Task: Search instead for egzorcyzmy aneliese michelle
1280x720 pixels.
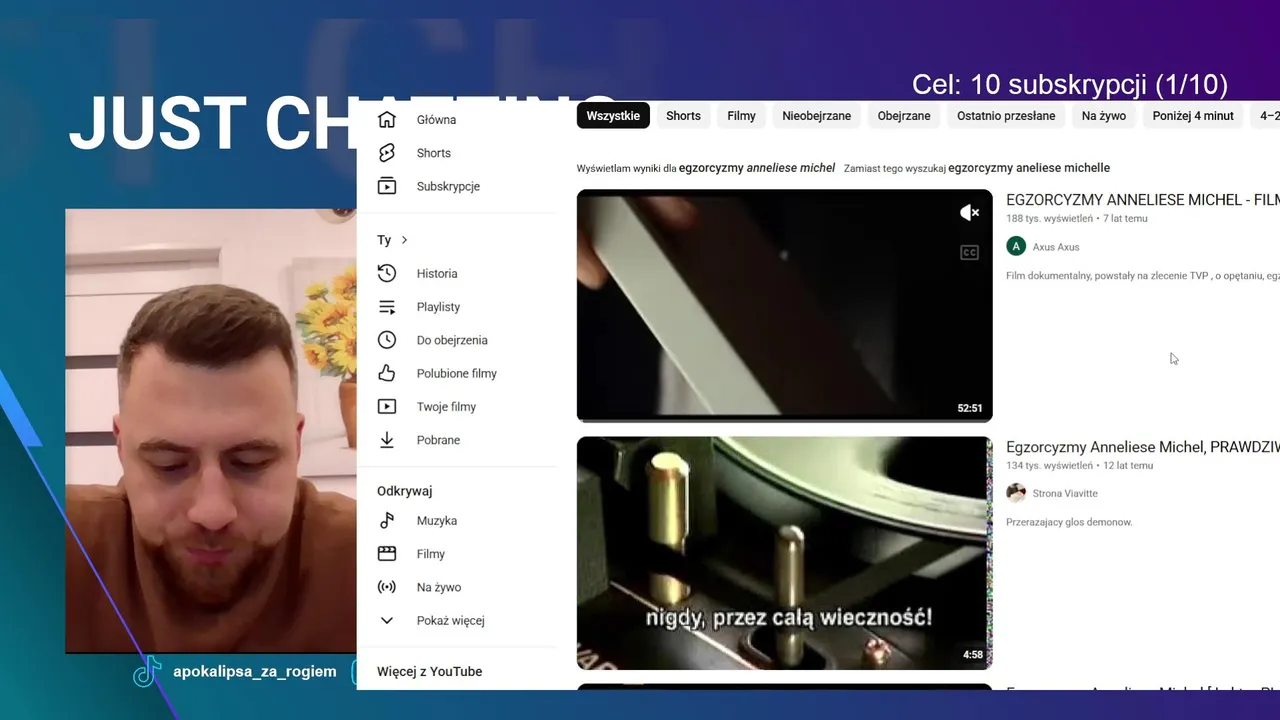Action: [1029, 168]
